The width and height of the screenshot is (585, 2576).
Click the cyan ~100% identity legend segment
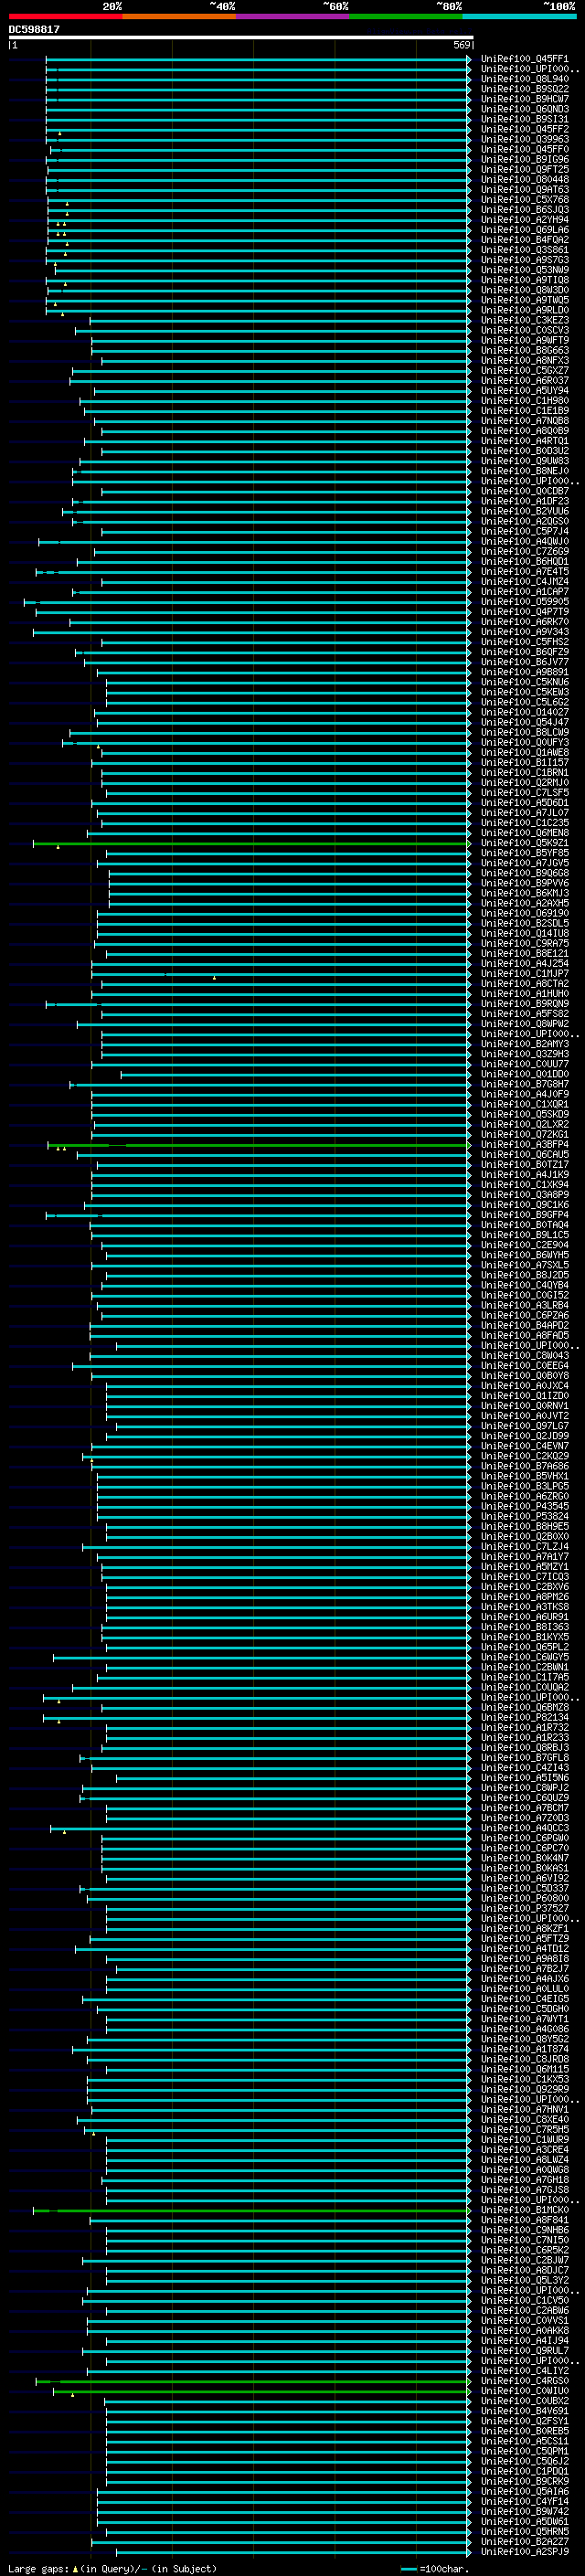pos(519,16)
